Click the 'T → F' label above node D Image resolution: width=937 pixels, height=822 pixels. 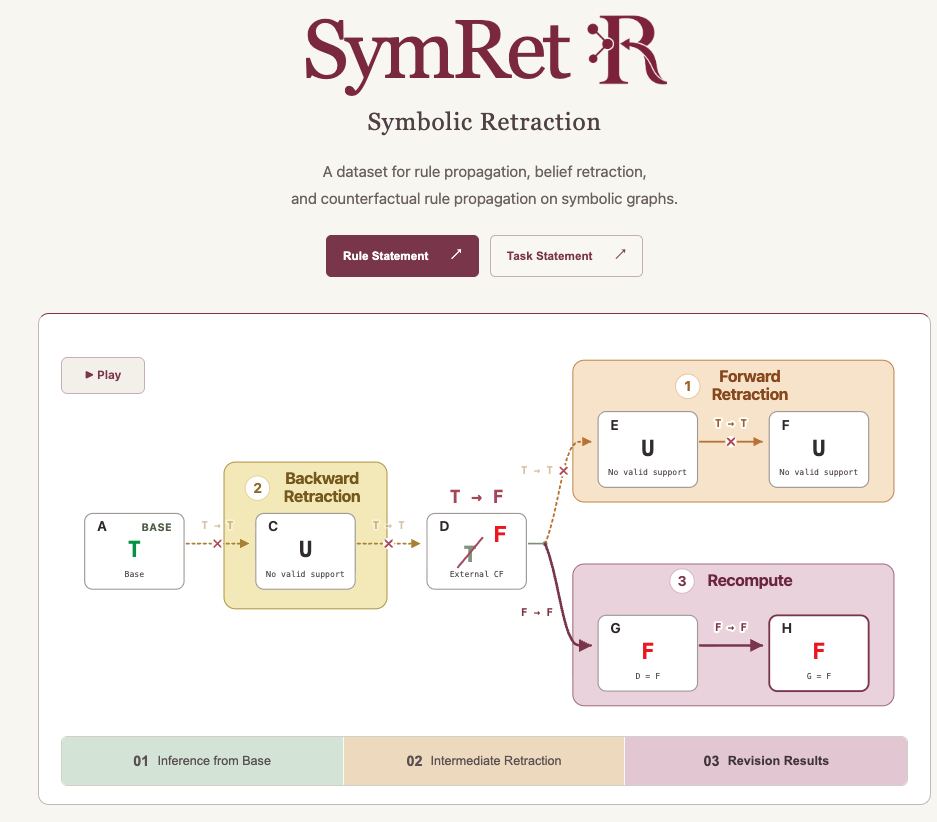pyautogui.click(x=477, y=497)
